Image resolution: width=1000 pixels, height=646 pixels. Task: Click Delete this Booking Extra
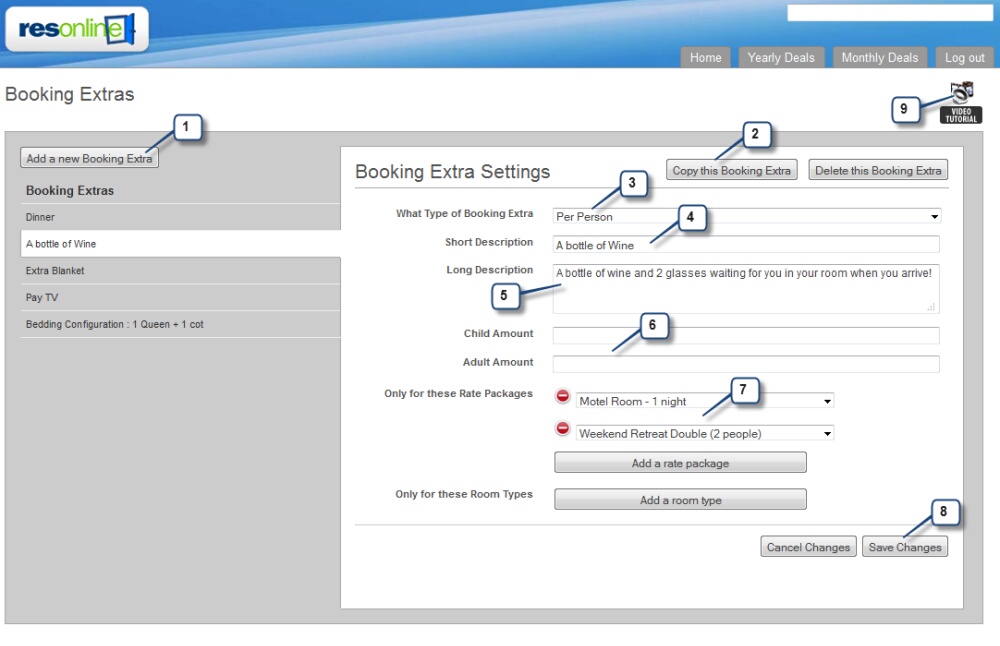878,171
